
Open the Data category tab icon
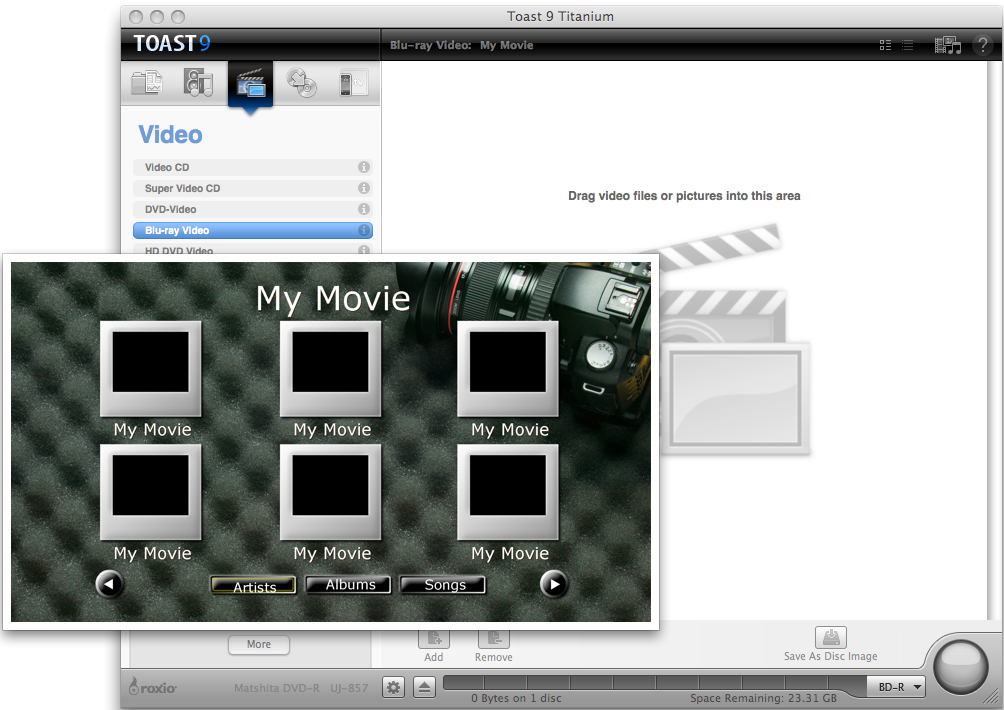[147, 83]
